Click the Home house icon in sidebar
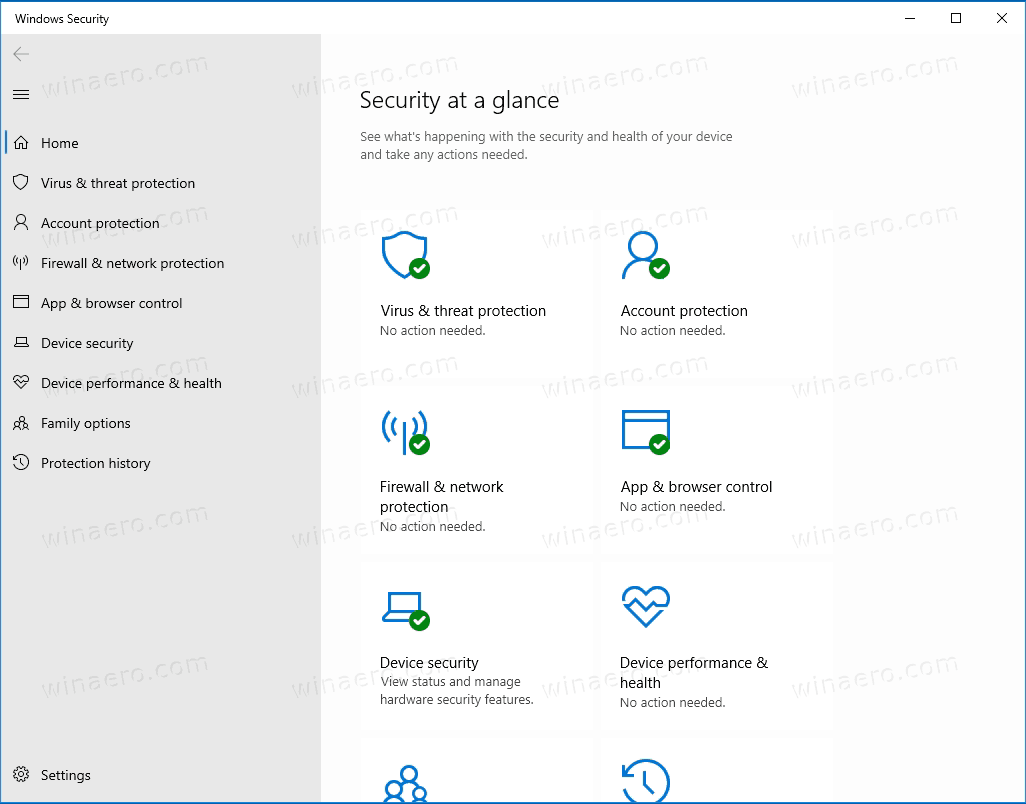 pos(21,143)
